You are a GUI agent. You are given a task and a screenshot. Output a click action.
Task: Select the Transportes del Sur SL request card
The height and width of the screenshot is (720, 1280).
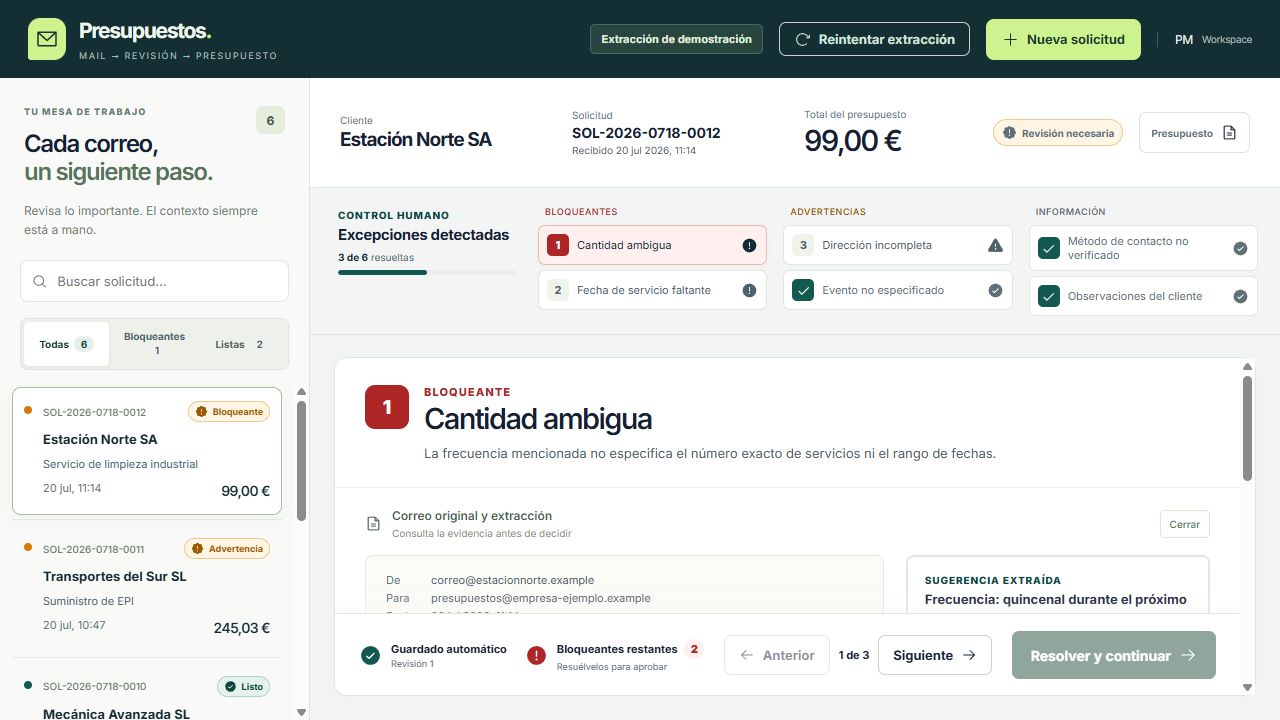pyautogui.click(x=147, y=589)
